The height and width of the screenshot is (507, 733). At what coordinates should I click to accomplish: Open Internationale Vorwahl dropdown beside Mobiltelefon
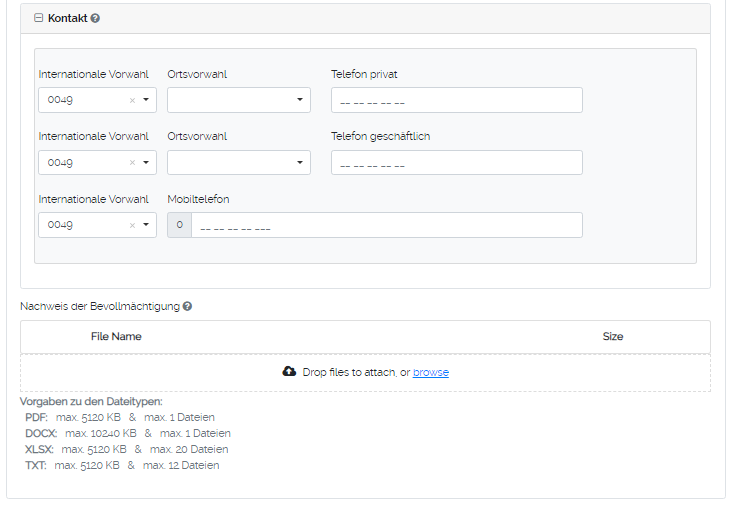click(x=146, y=226)
